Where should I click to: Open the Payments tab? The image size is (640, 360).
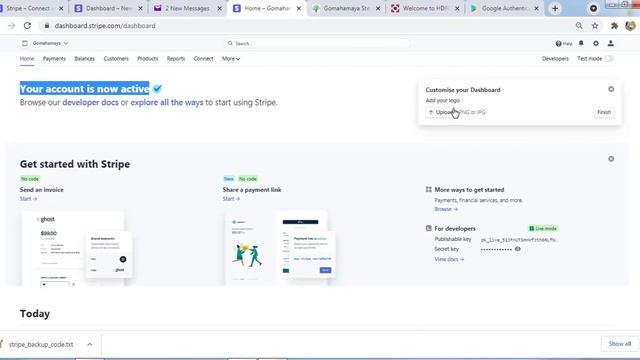tap(54, 59)
